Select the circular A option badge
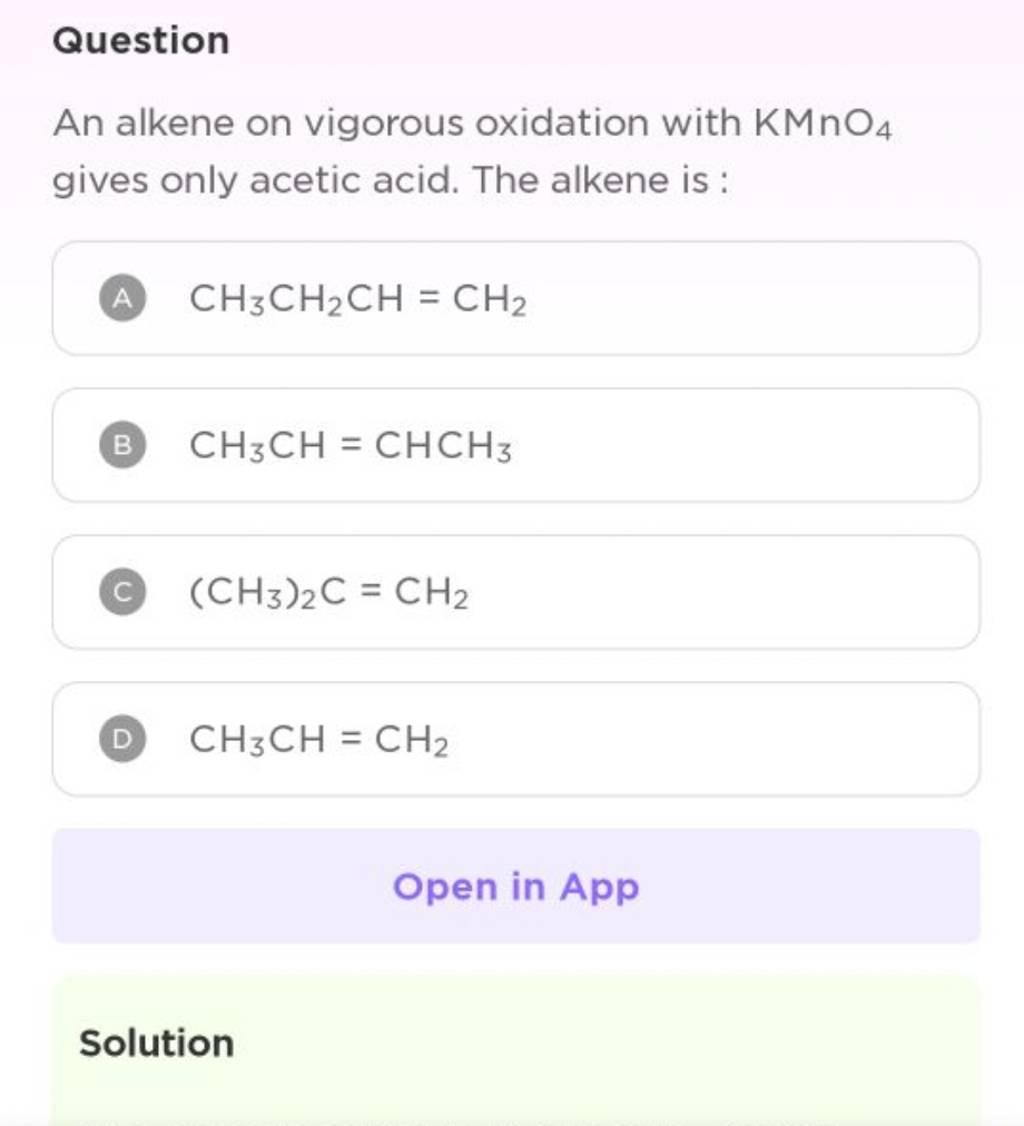The height and width of the screenshot is (1126, 1024). (x=120, y=298)
